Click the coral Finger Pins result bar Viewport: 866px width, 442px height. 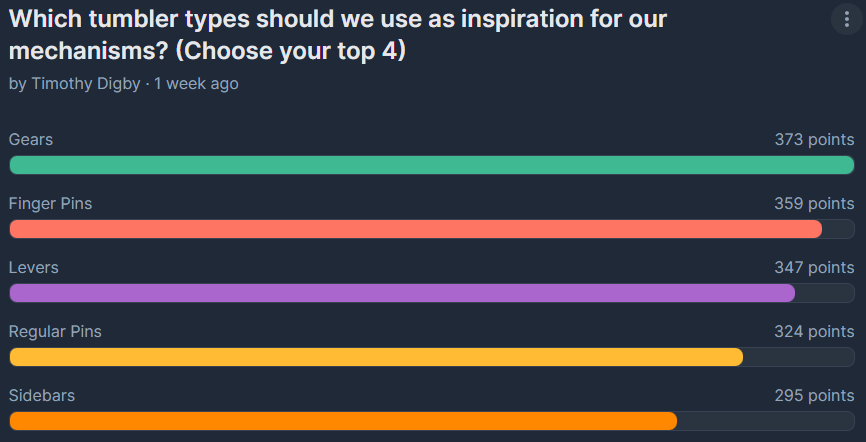[x=416, y=229]
